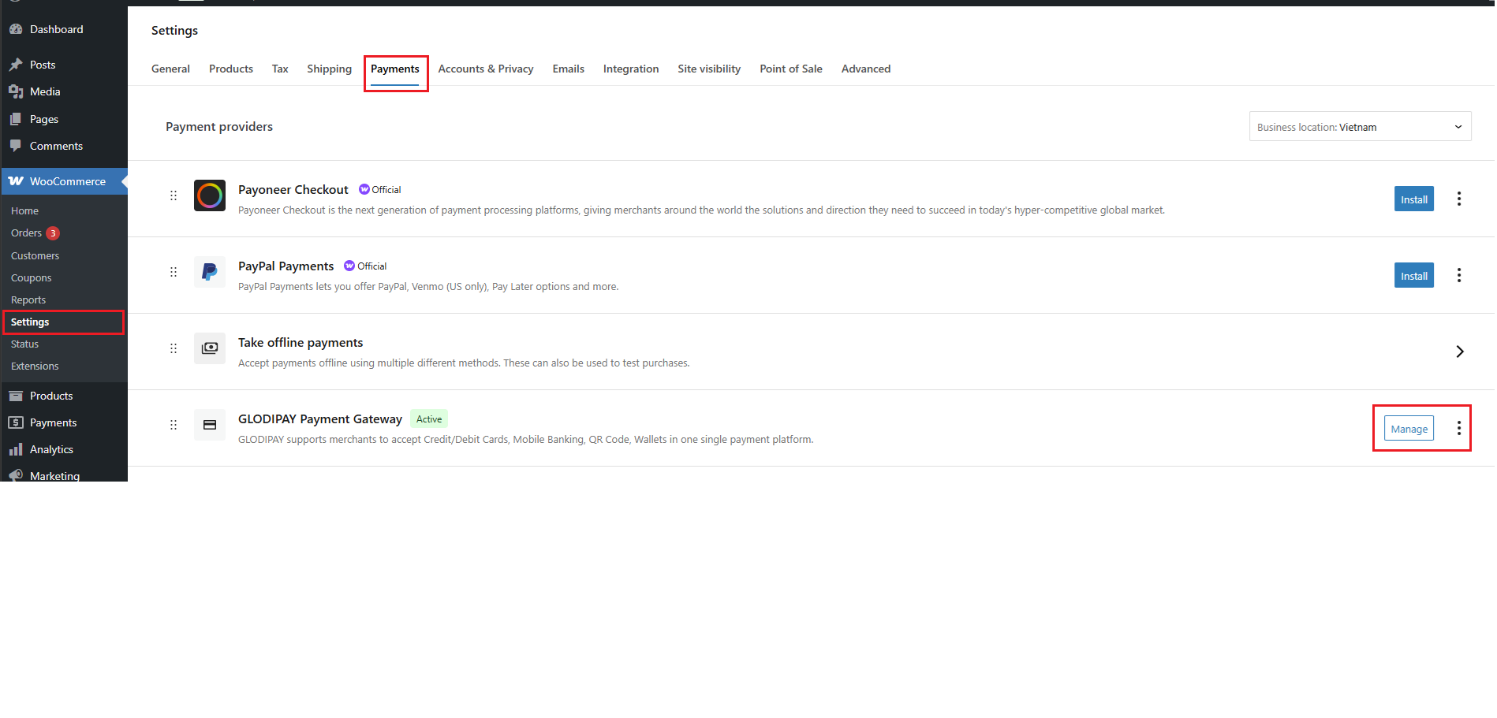Click the GLODIPAY card icon

(210, 425)
